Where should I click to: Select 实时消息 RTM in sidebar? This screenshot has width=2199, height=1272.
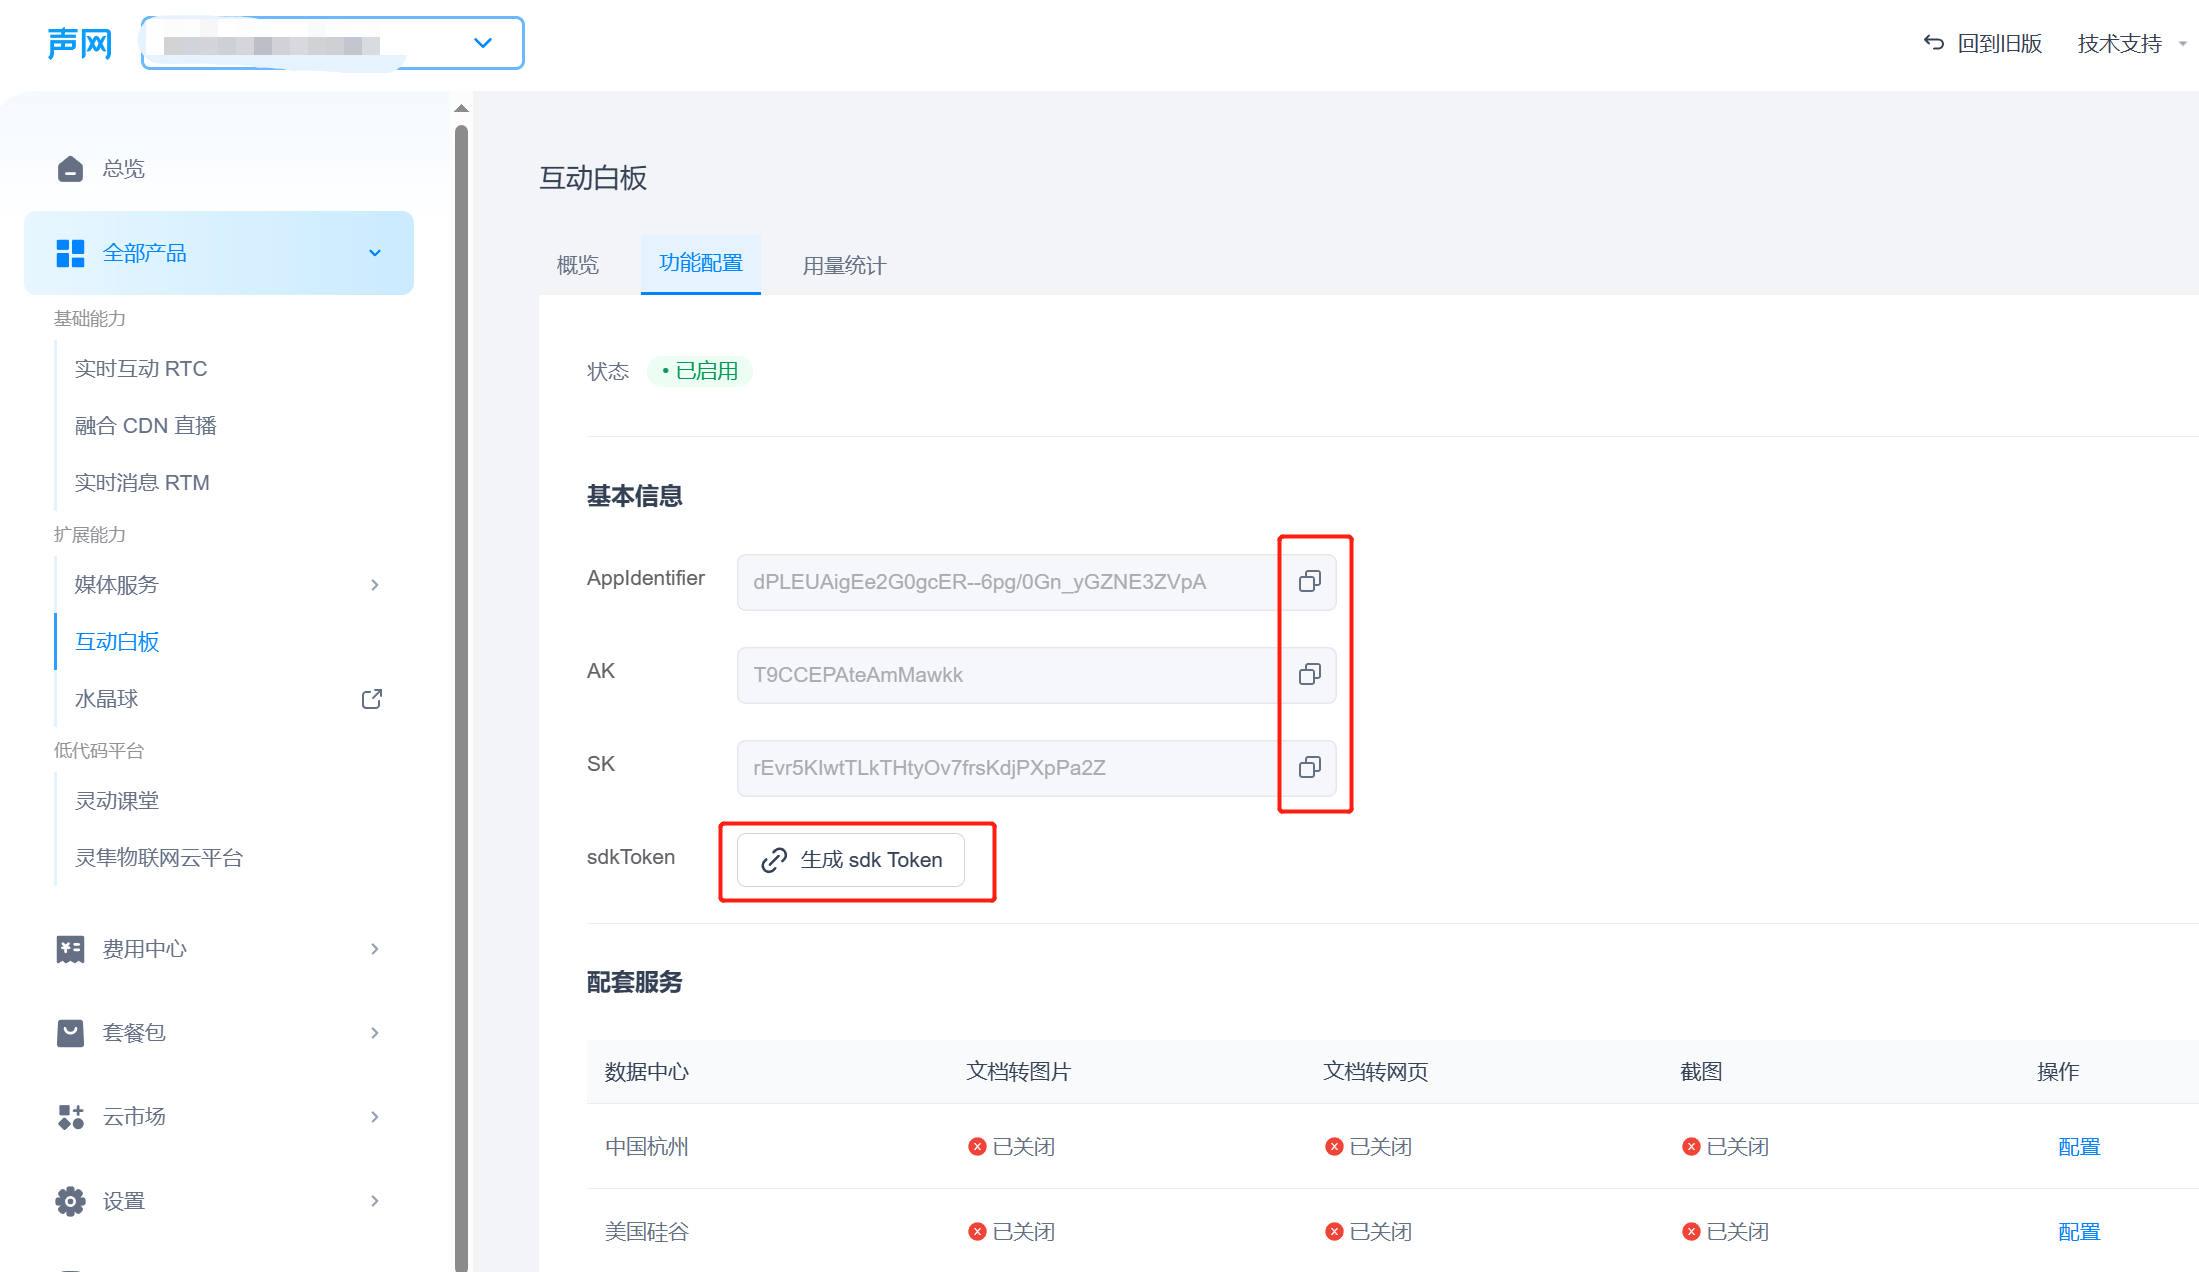(142, 483)
